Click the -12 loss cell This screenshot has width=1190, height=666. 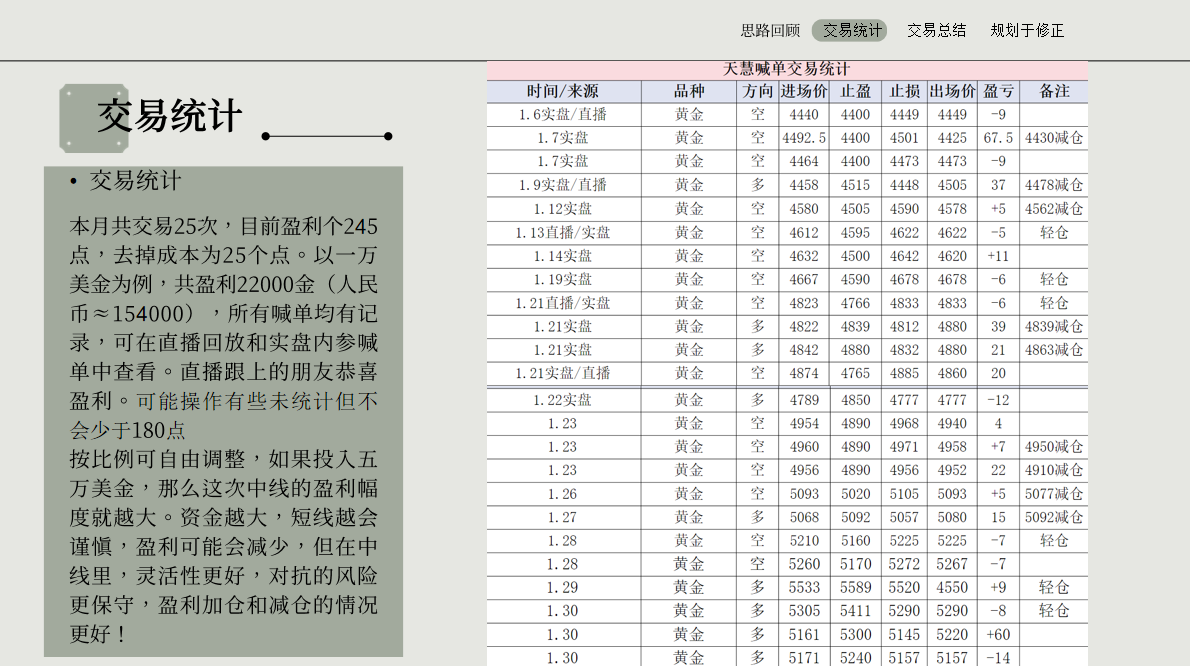[x=998, y=400]
